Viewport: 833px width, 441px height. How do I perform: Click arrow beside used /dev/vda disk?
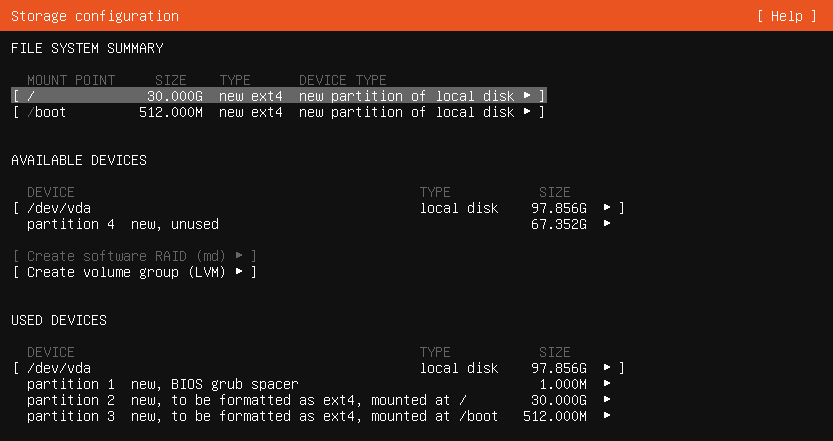[x=607, y=368]
